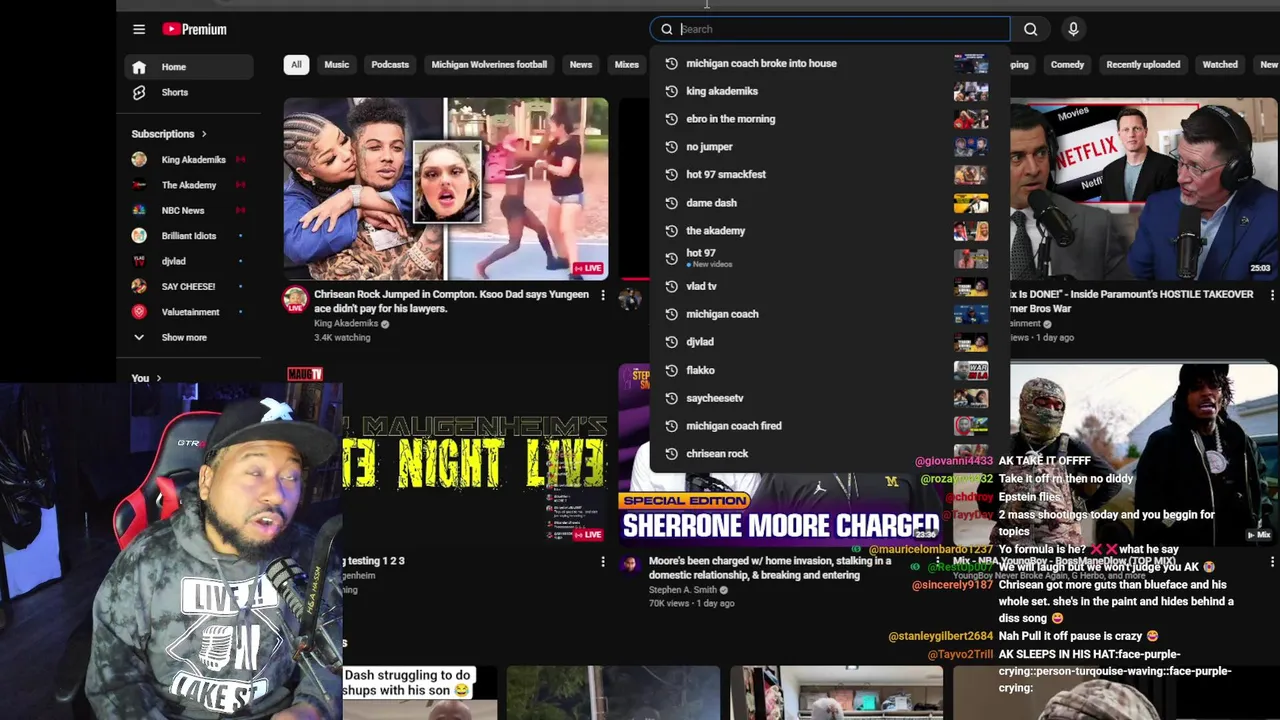This screenshot has width=1280, height=720.
Task: Open SAY CHEESE! subscription channel
Action: click(x=189, y=286)
